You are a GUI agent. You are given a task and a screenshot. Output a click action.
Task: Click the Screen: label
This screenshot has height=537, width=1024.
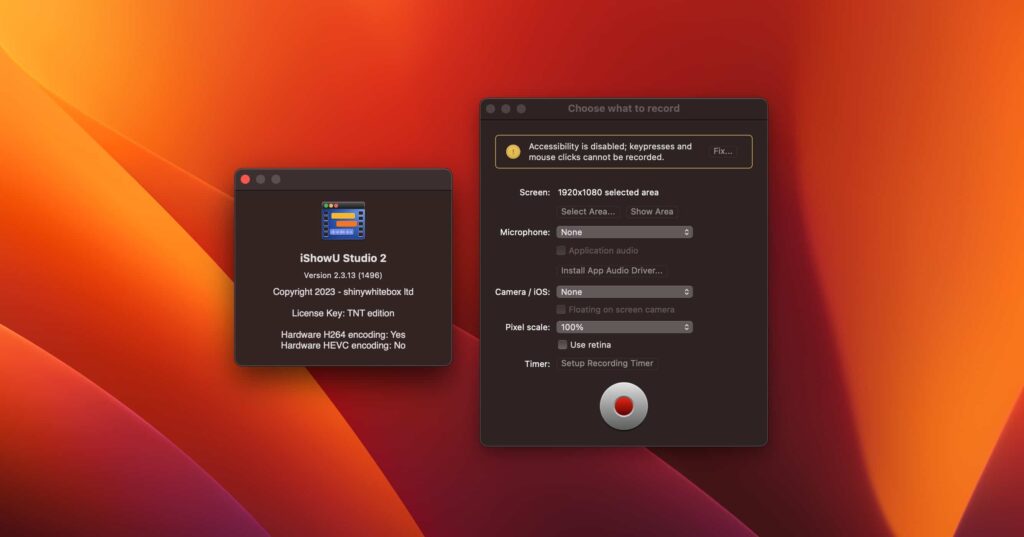(x=534, y=192)
